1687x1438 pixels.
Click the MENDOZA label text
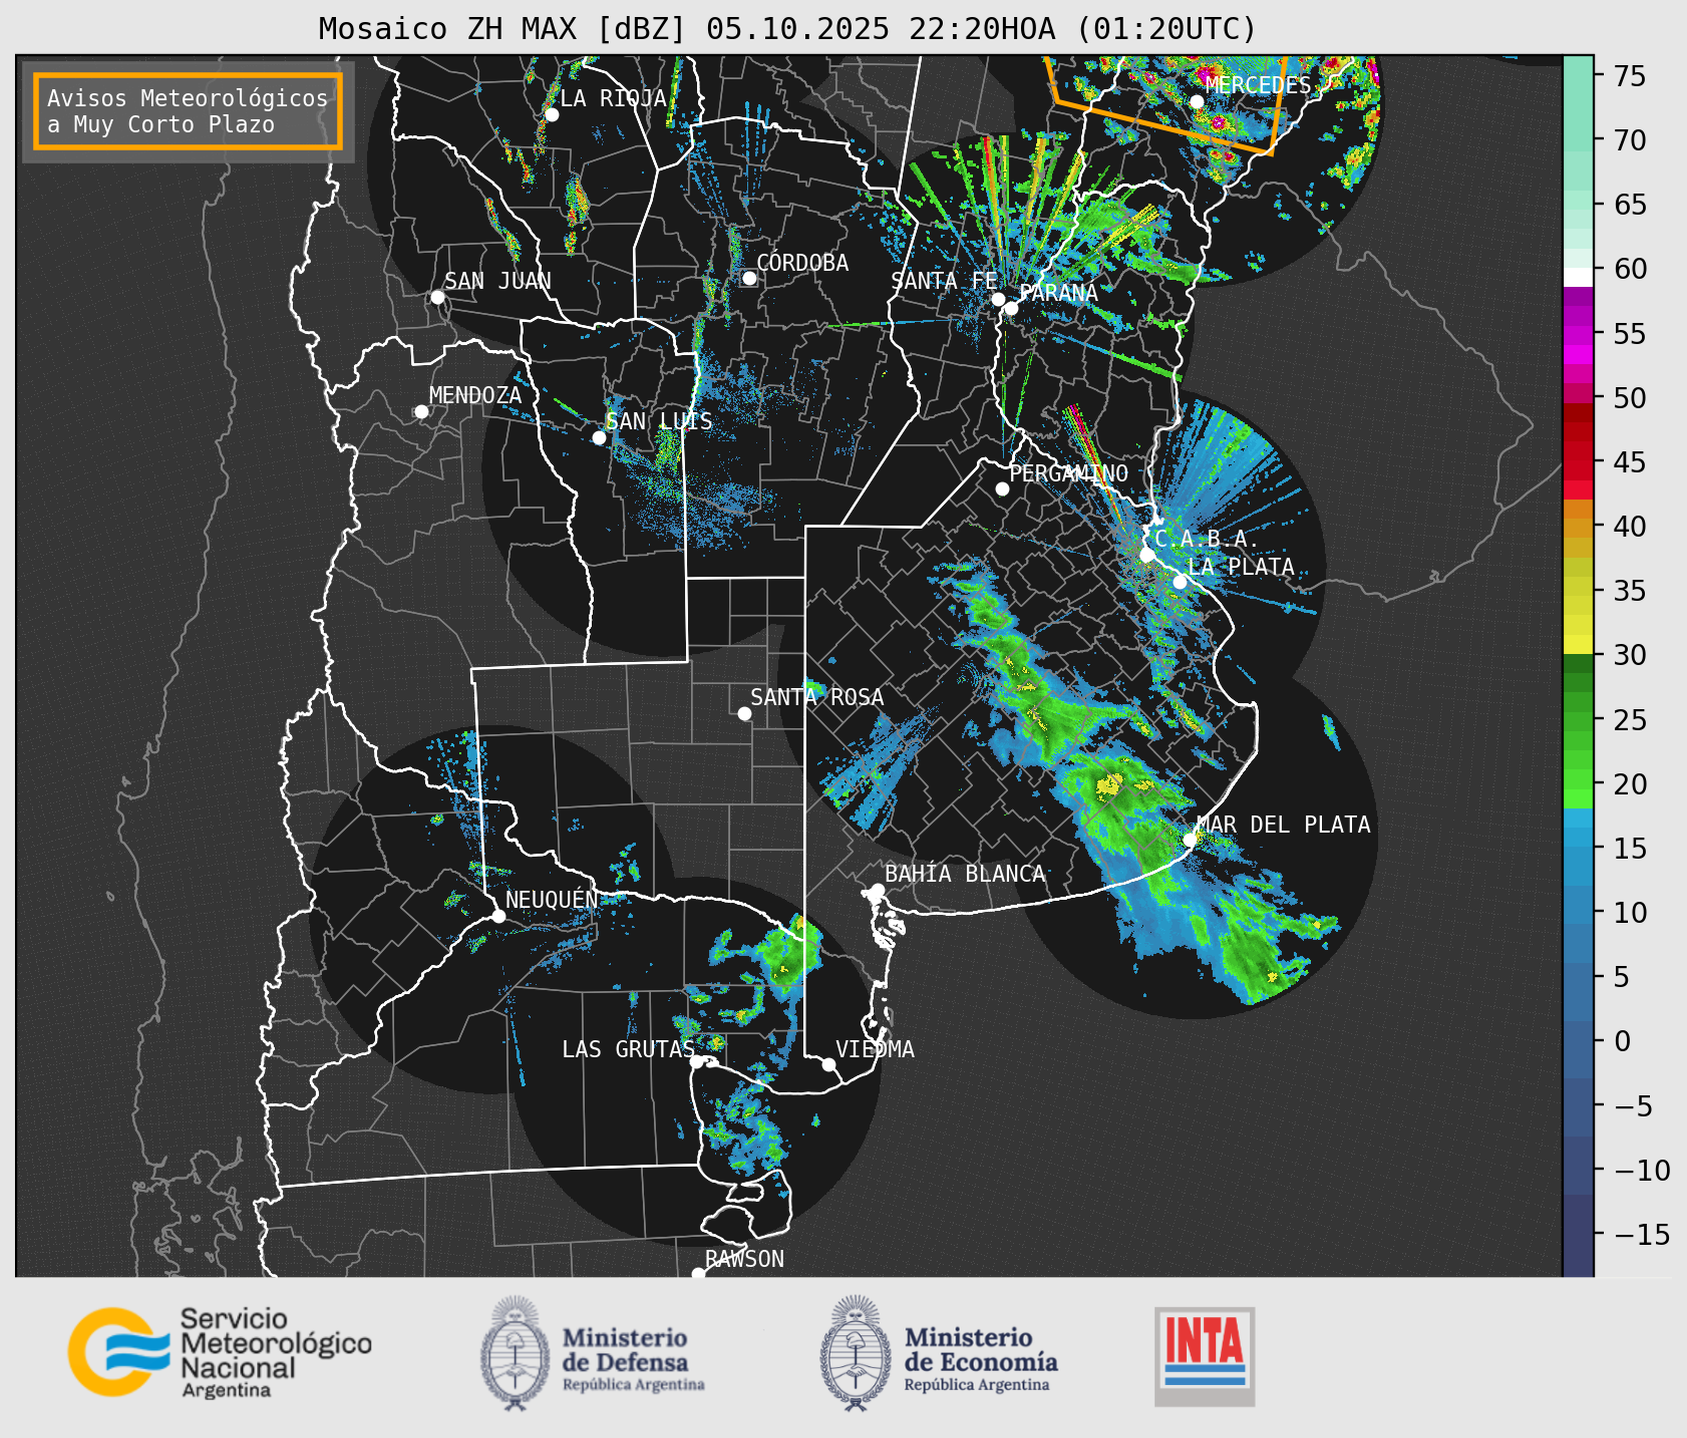pyautogui.click(x=475, y=395)
